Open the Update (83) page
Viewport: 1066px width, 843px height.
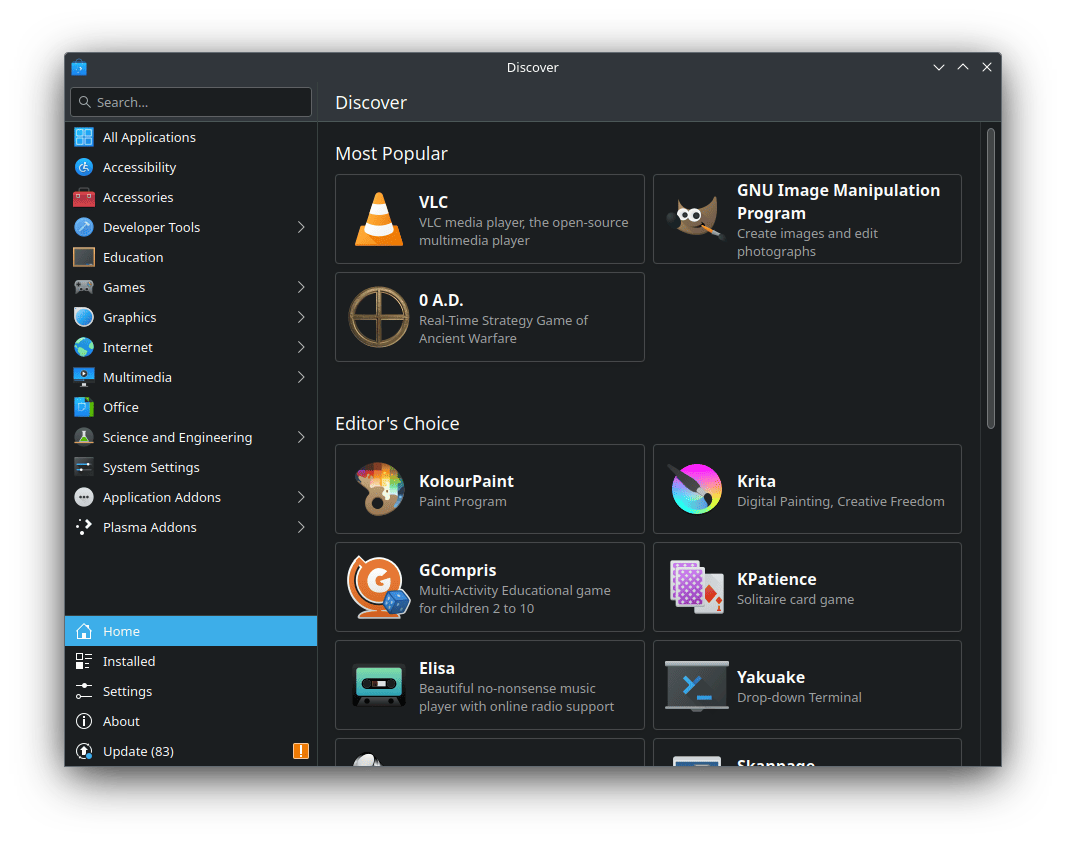coord(138,751)
